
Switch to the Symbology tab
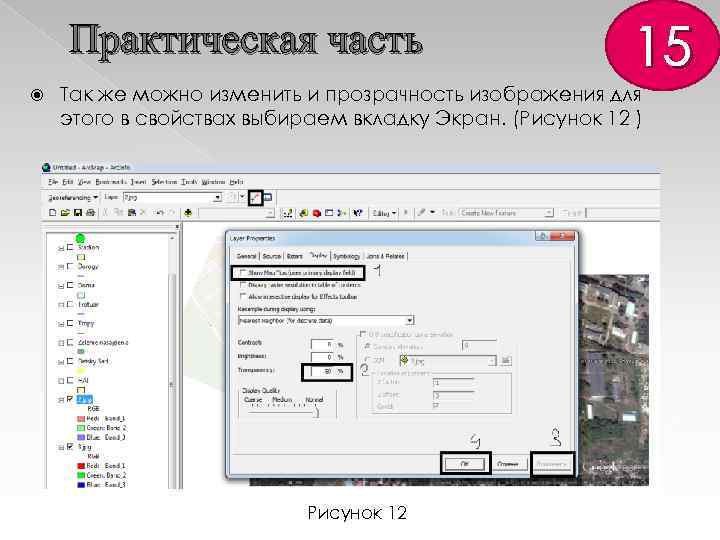click(346, 256)
